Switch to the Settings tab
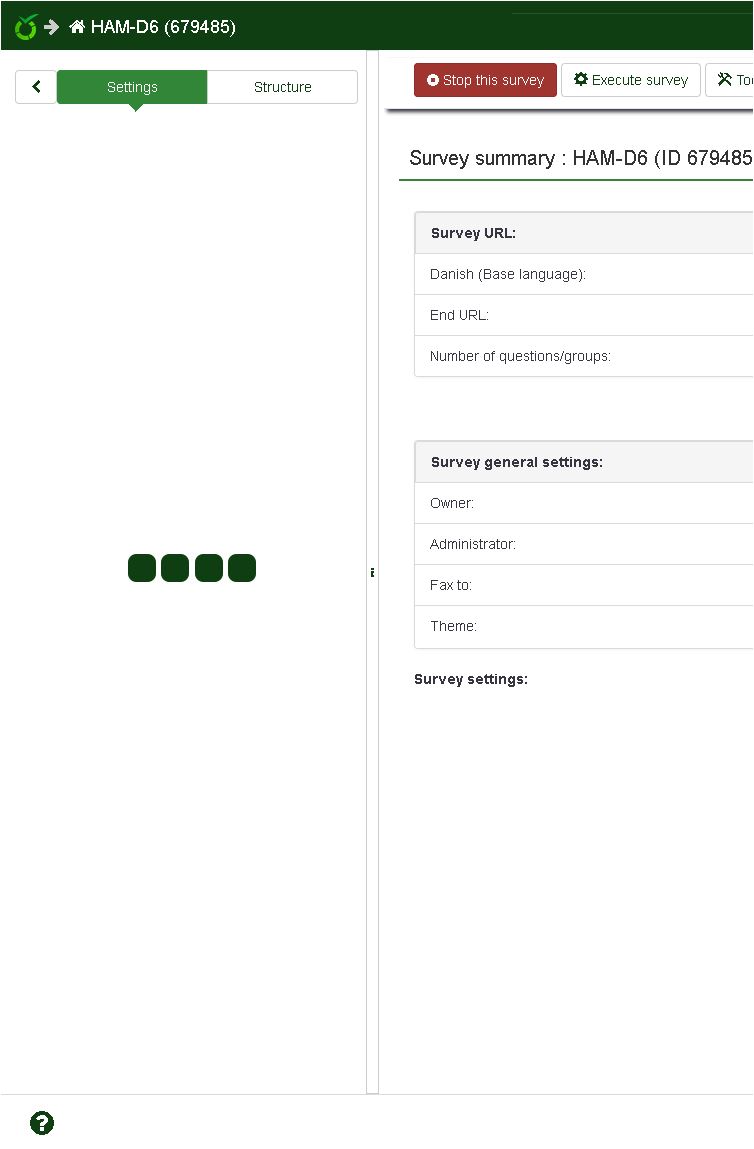 point(132,87)
